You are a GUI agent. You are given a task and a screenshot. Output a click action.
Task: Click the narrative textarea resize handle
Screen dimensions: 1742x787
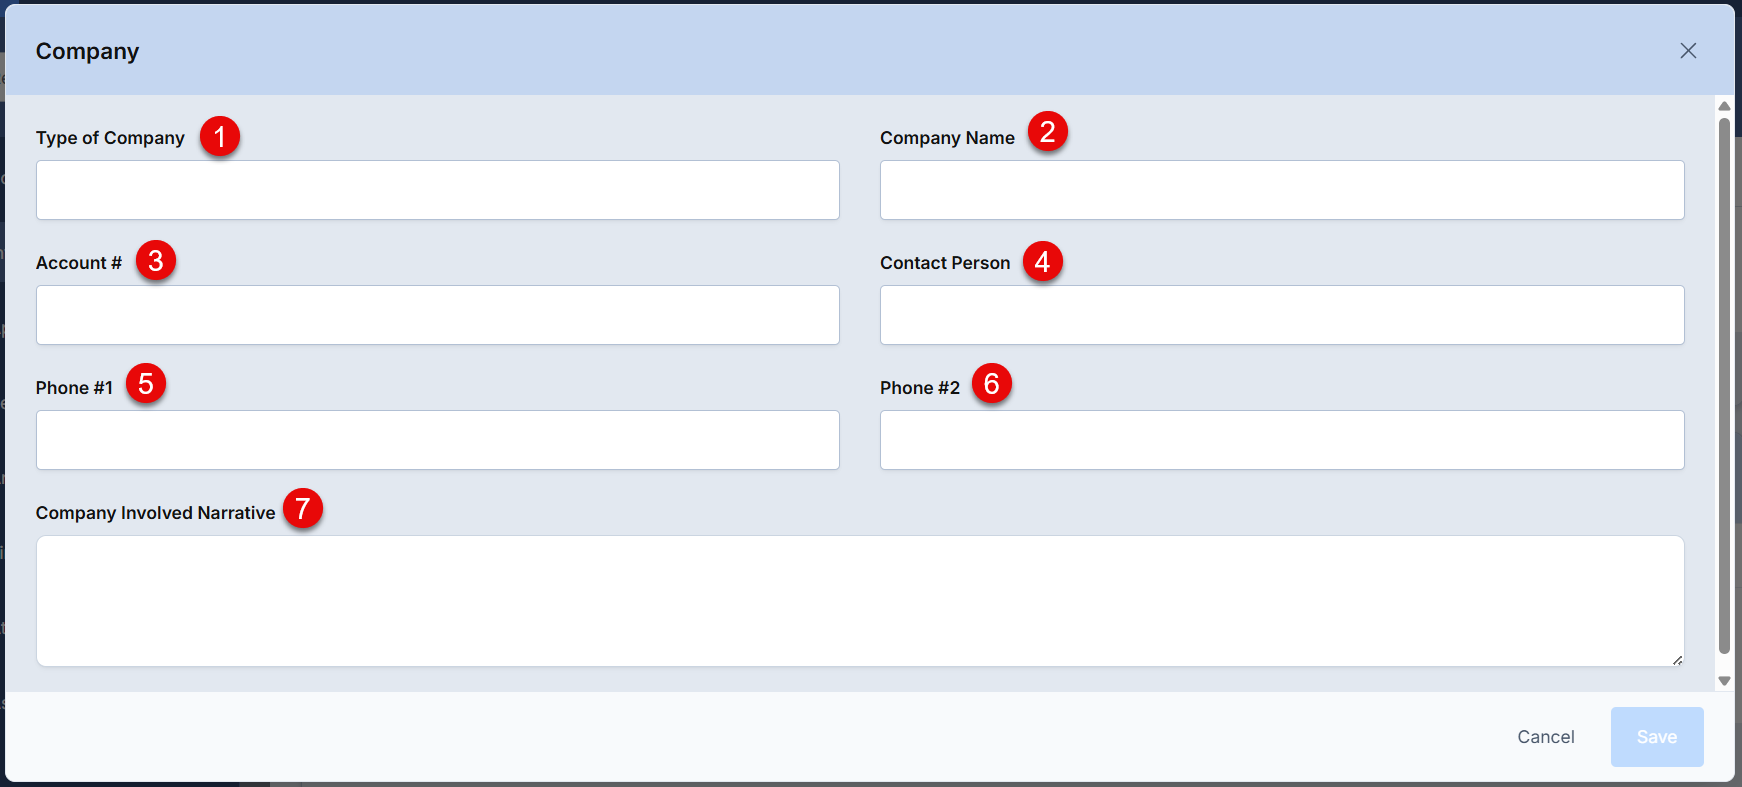1677,659
